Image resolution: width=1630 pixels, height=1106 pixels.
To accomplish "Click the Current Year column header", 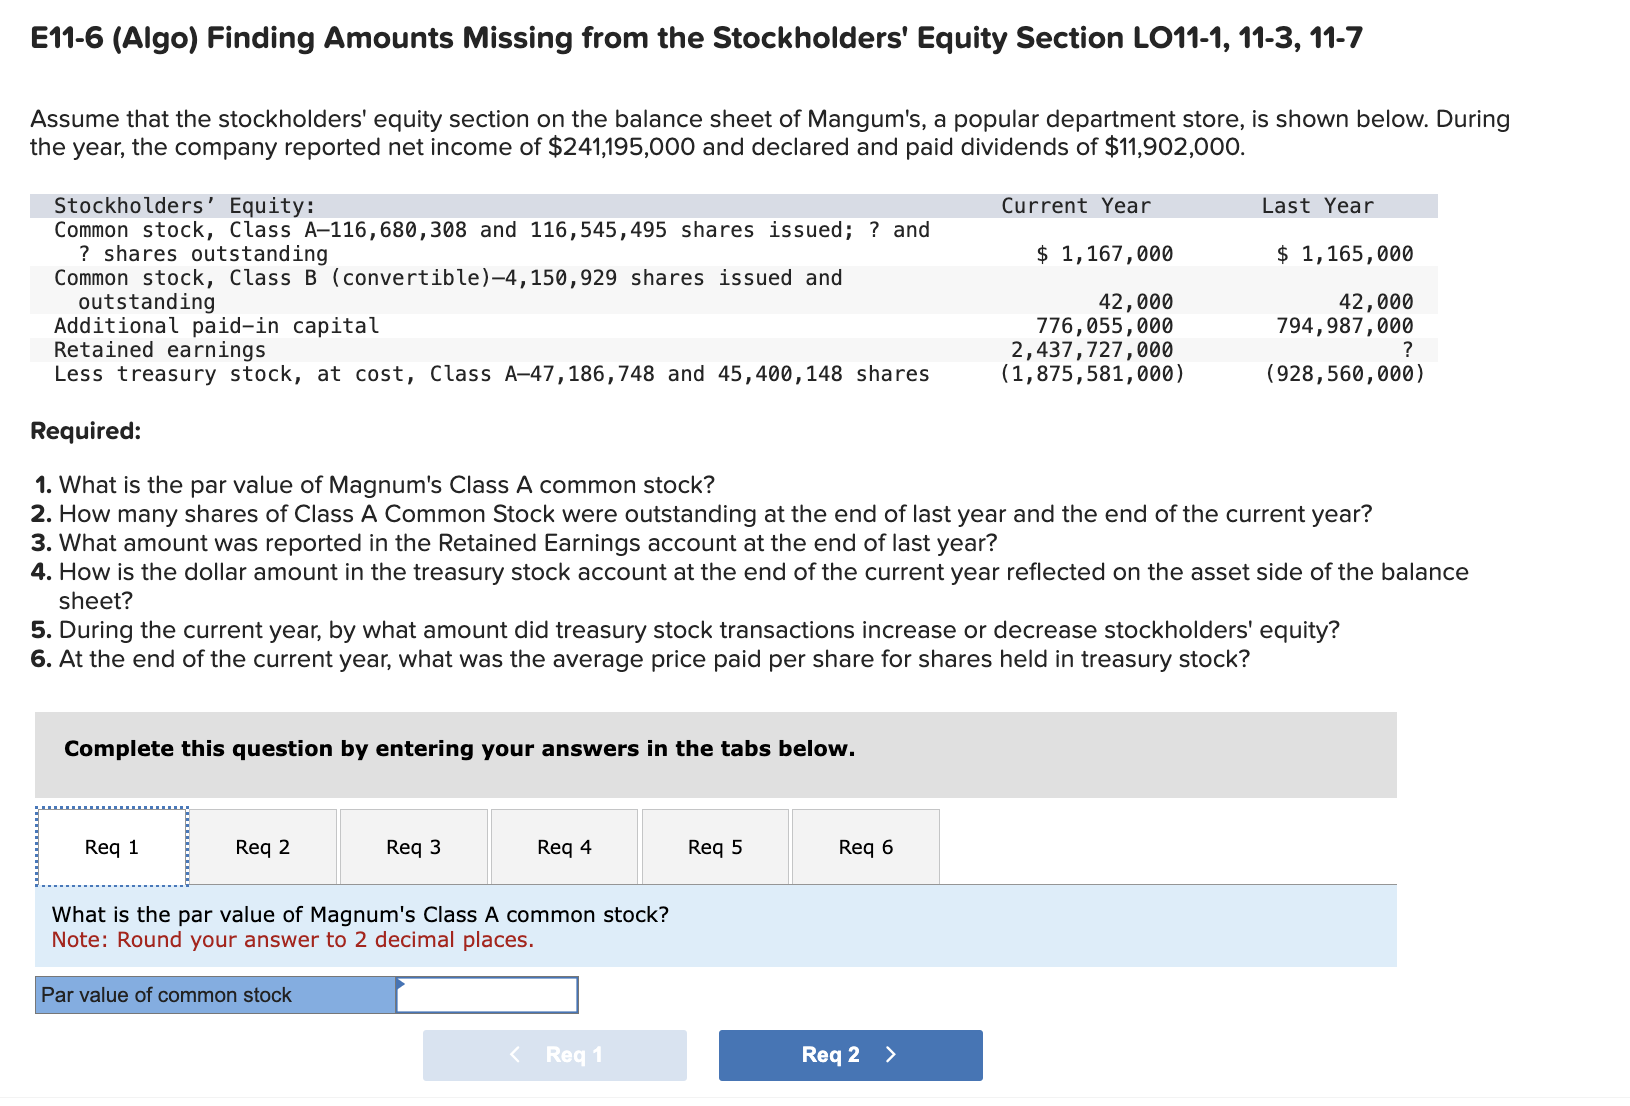I will pyautogui.click(x=1074, y=205).
